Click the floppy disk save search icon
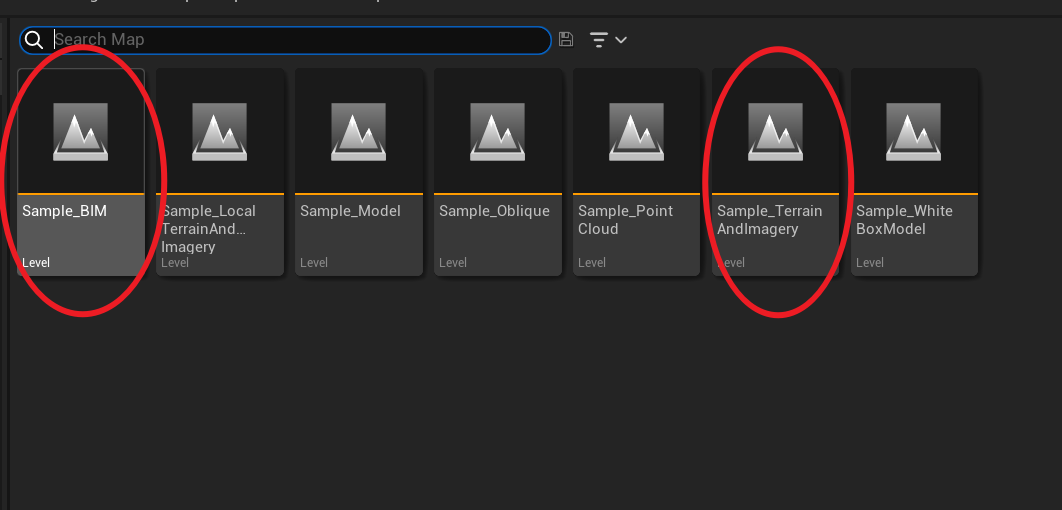Screen dimensions: 1062x510 click(x=566, y=40)
